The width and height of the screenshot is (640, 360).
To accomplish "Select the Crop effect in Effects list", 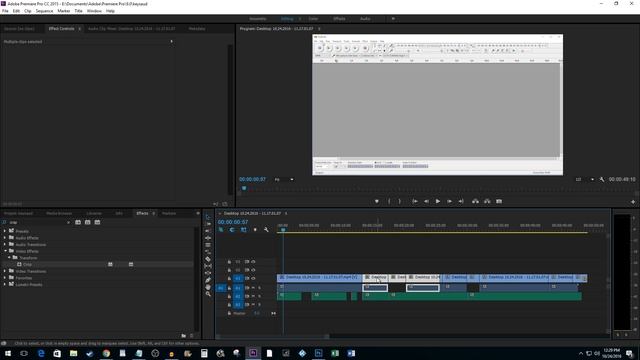I will coord(27,264).
